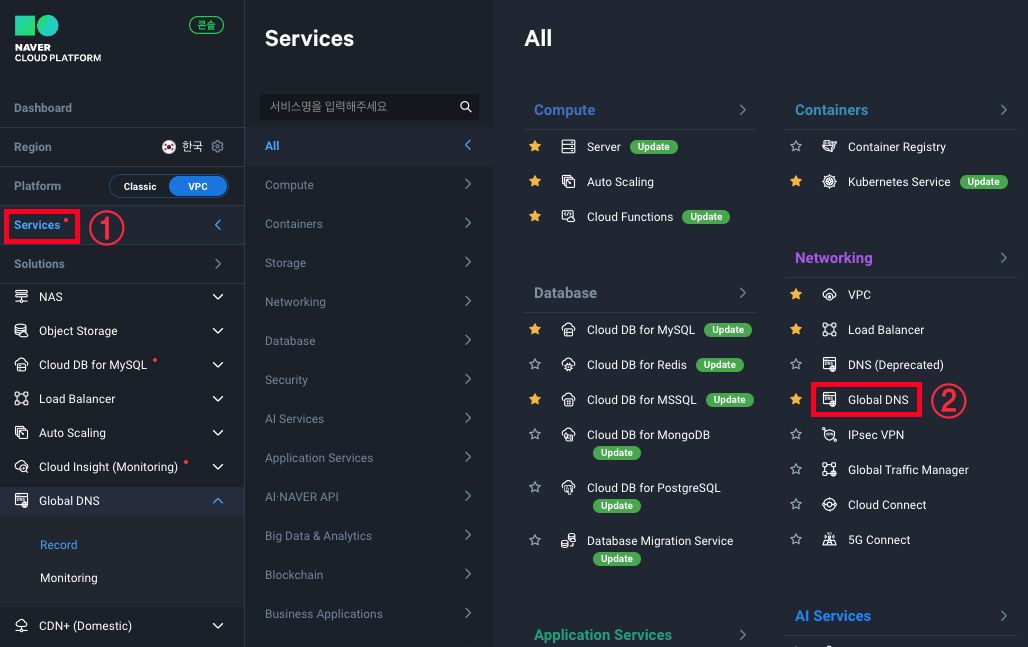Select the Storage category
Image resolution: width=1028 pixels, height=647 pixels.
[369, 262]
